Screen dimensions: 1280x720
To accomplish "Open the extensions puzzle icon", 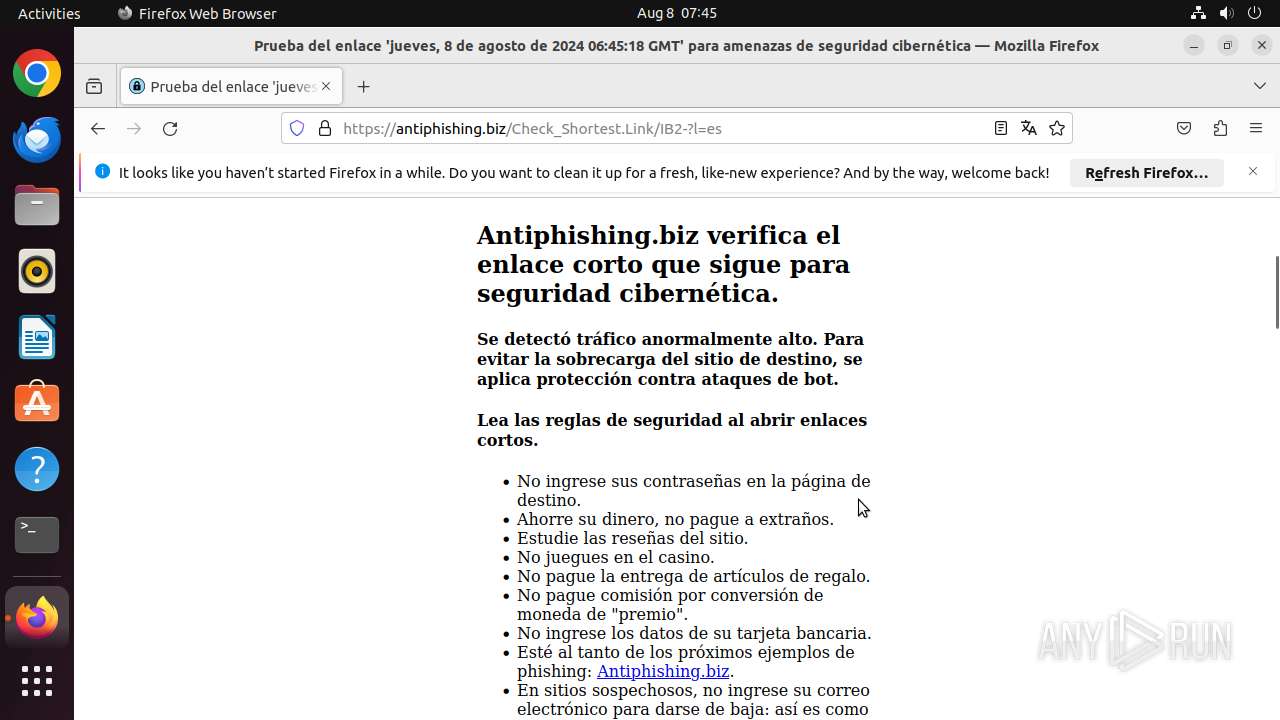I will [x=1220, y=128].
